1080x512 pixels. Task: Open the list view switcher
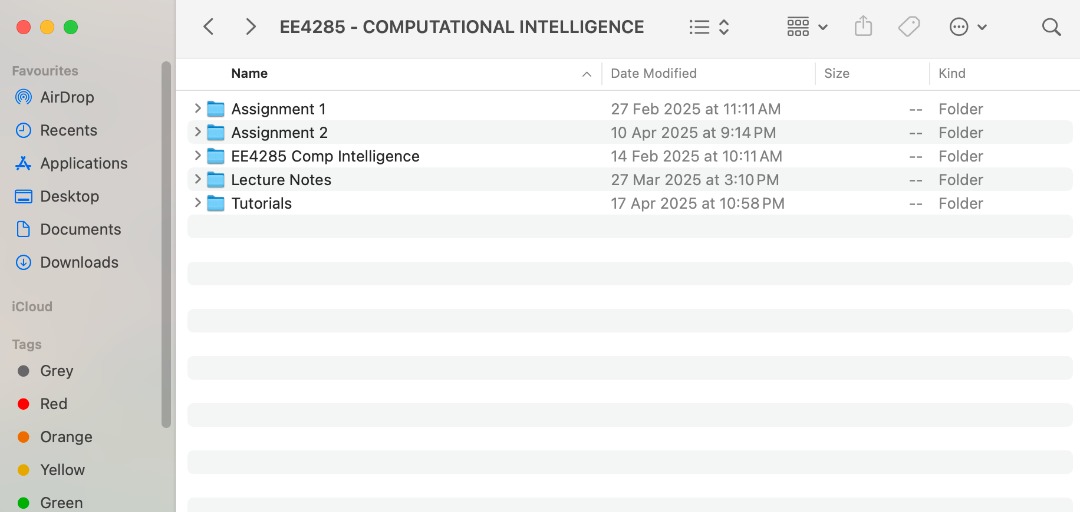click(x=709, y=27)
